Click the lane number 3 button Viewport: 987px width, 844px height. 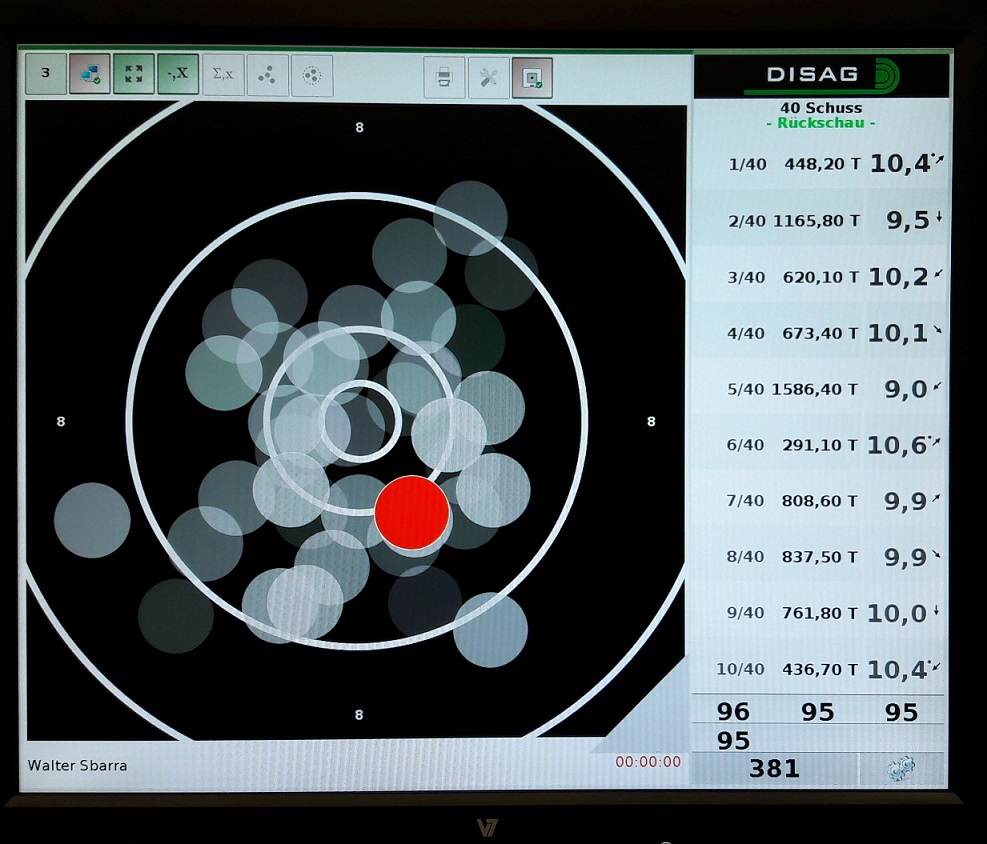click(46, 74)
